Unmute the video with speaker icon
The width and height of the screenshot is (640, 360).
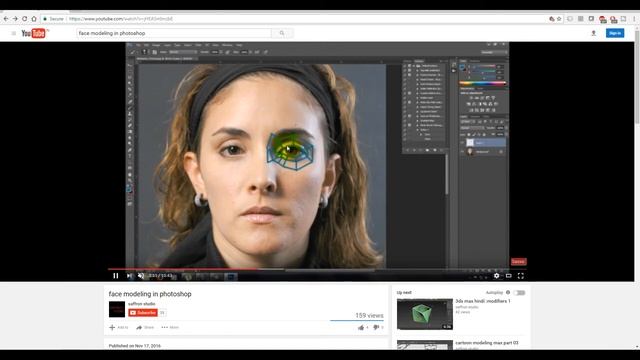pos(141,276)
